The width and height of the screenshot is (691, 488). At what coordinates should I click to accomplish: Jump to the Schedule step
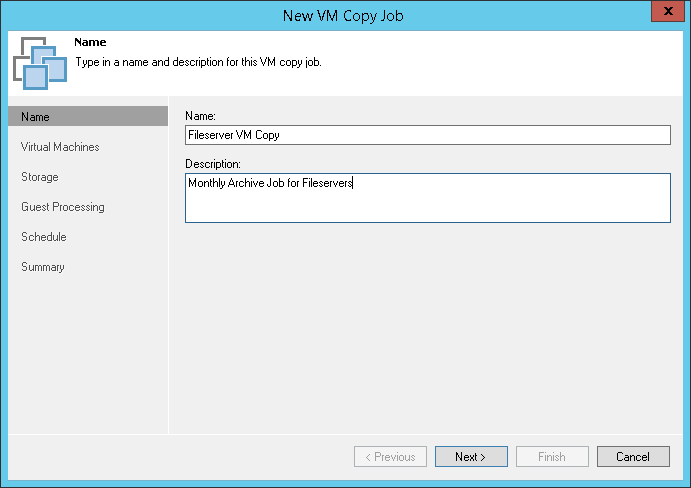pyautogui.click(x=44, y=237)
